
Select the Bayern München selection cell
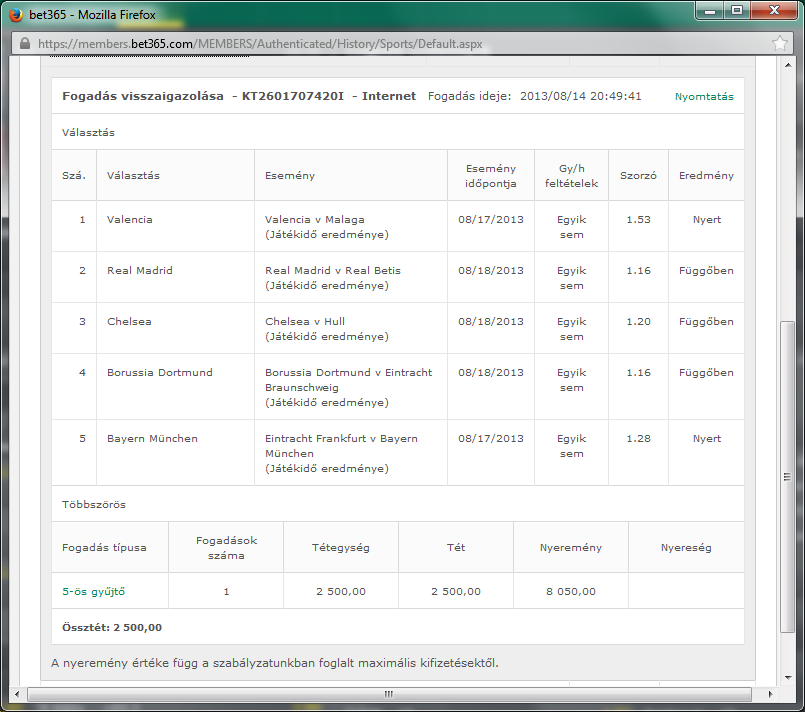coord(175,453)
